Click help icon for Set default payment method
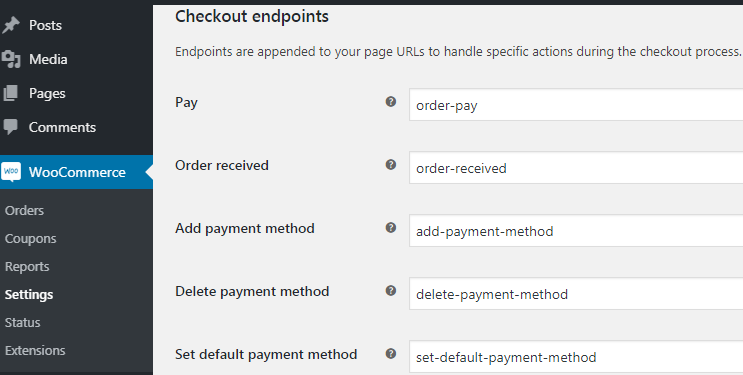 point(390,354)
